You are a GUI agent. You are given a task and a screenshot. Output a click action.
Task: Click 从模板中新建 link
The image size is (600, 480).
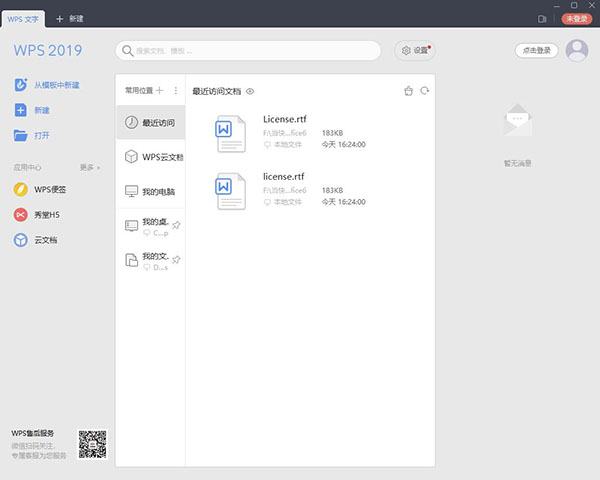pyautogui.click(x=57, y=85)
